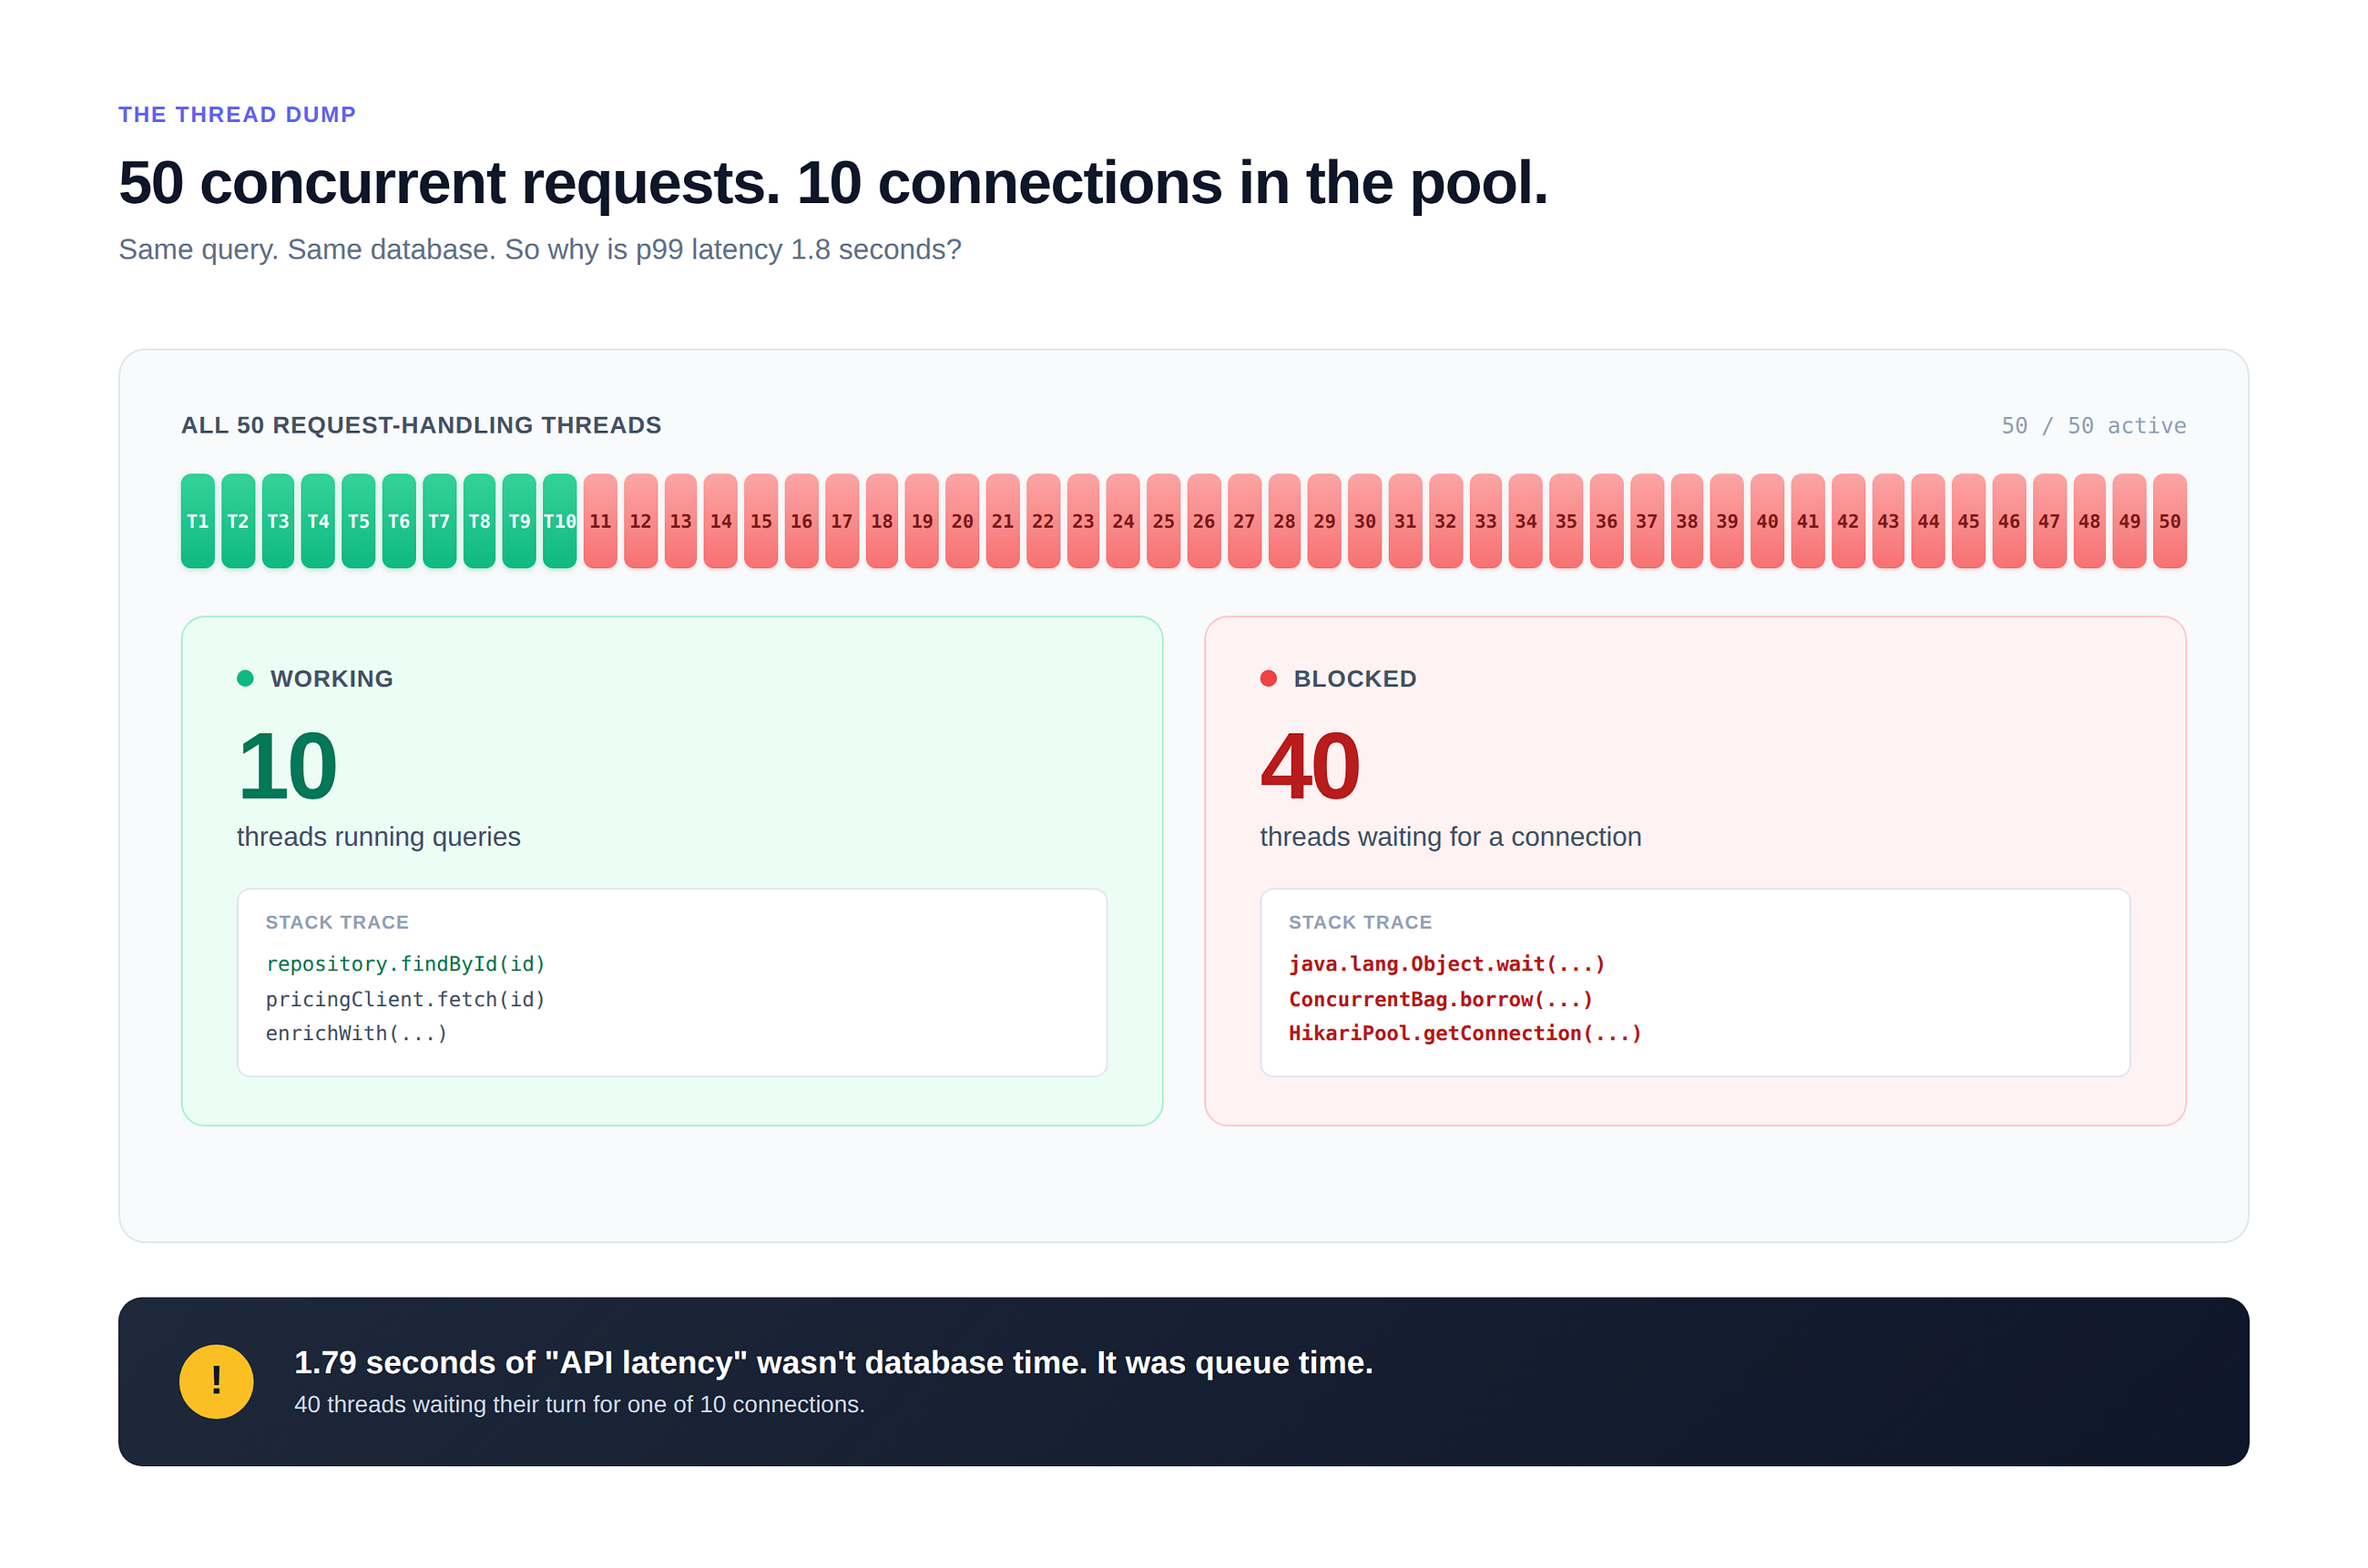This screenshot has height=1568, width=2368.
Task: Select thread tile T4
Action: (318, 521)
